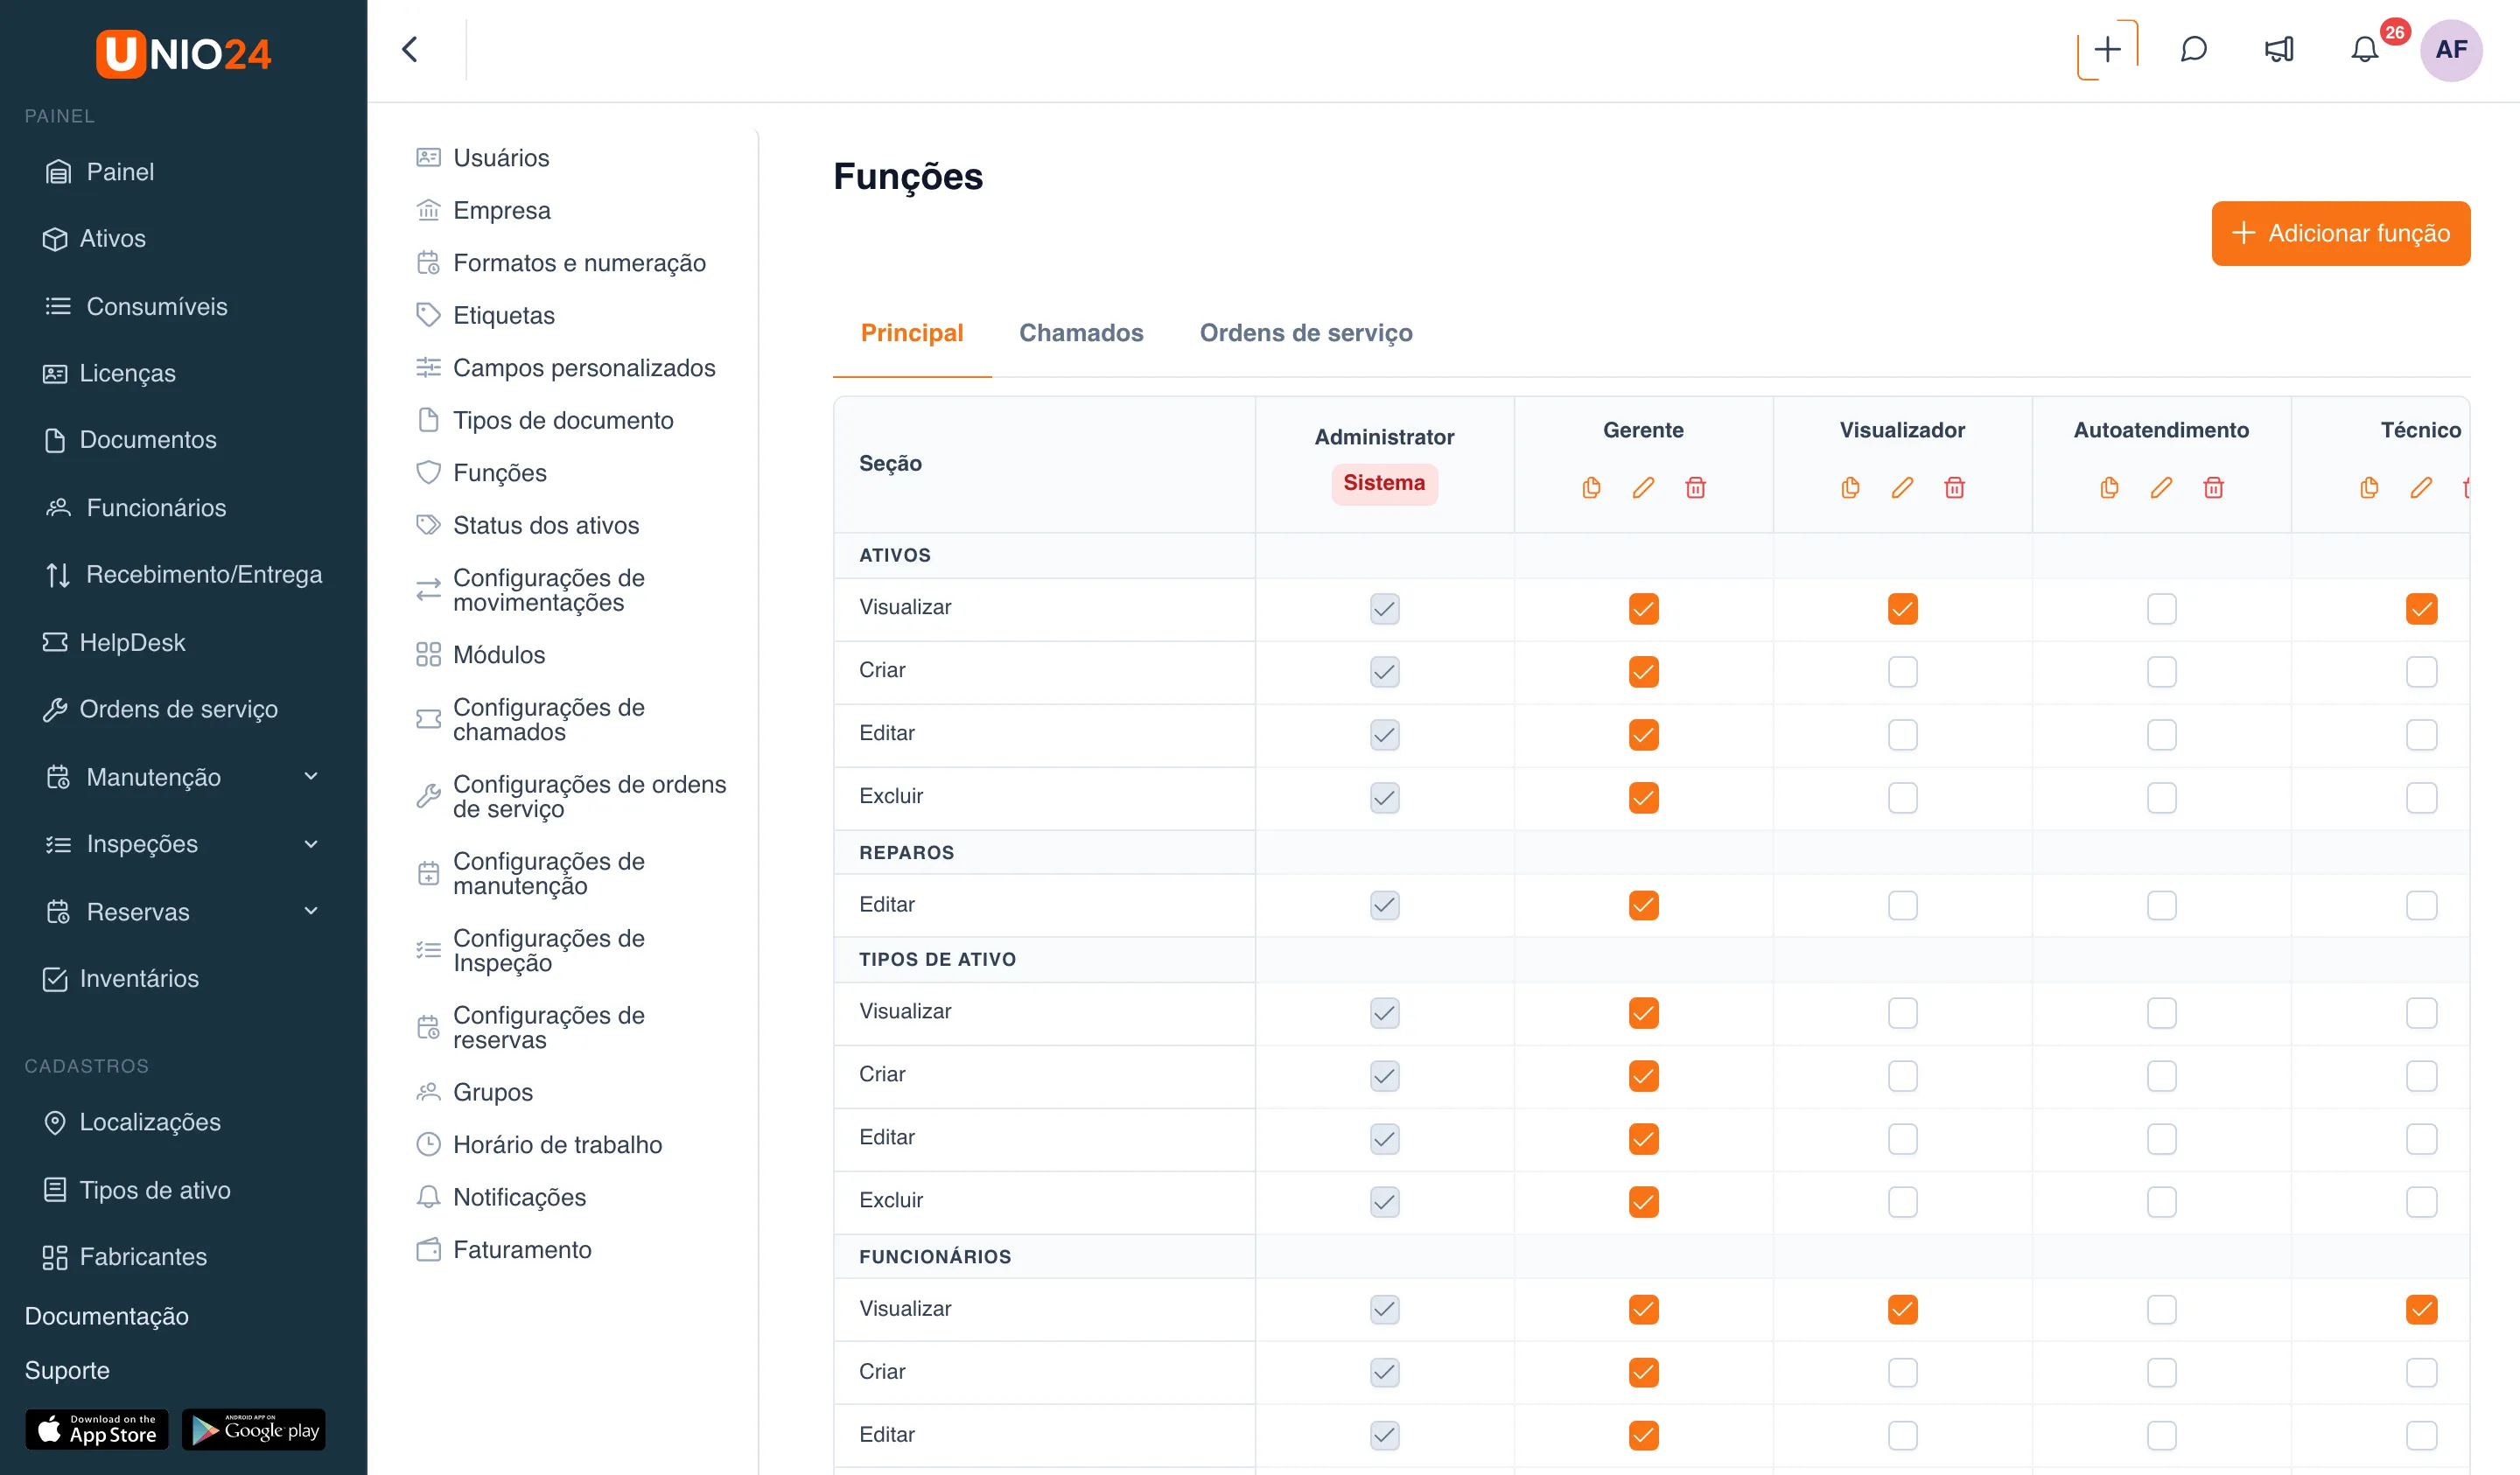Delete the Autoatendimento role with trash icon
Viewport: 2520px width, 1475px height.
[x=2213, y=488]
